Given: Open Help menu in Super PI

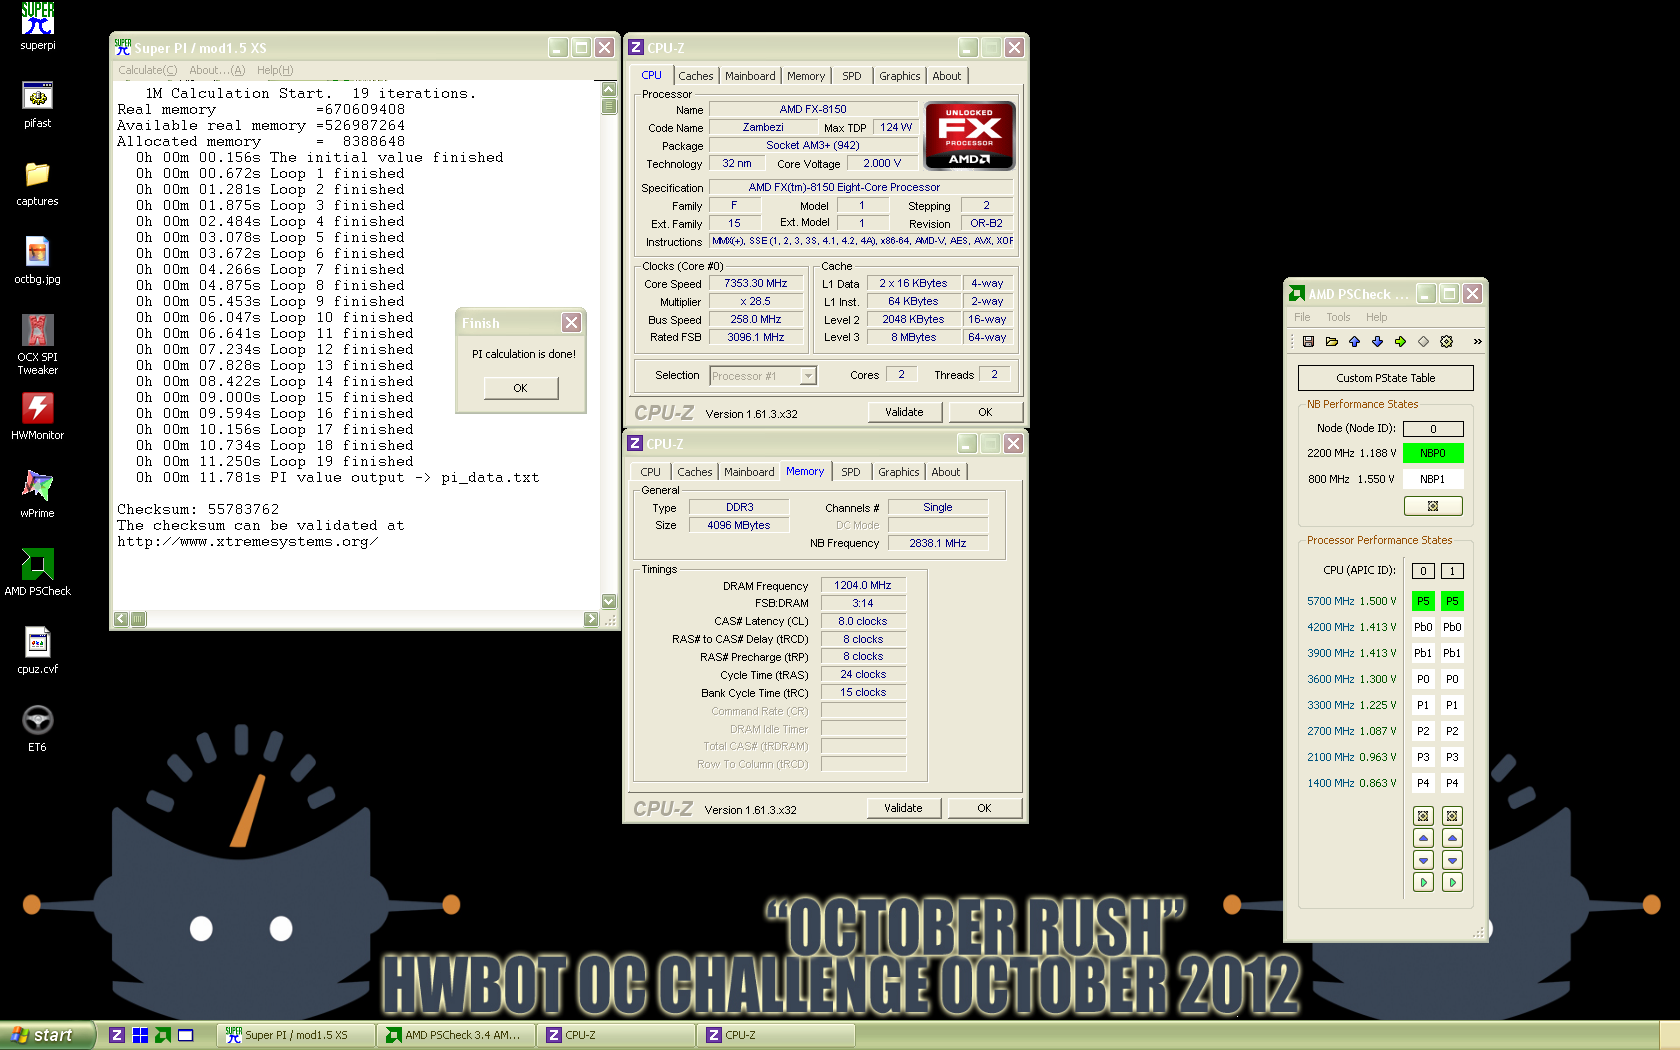Looking at the screenshot, I should pyautogui.click(x=275, y=70).
